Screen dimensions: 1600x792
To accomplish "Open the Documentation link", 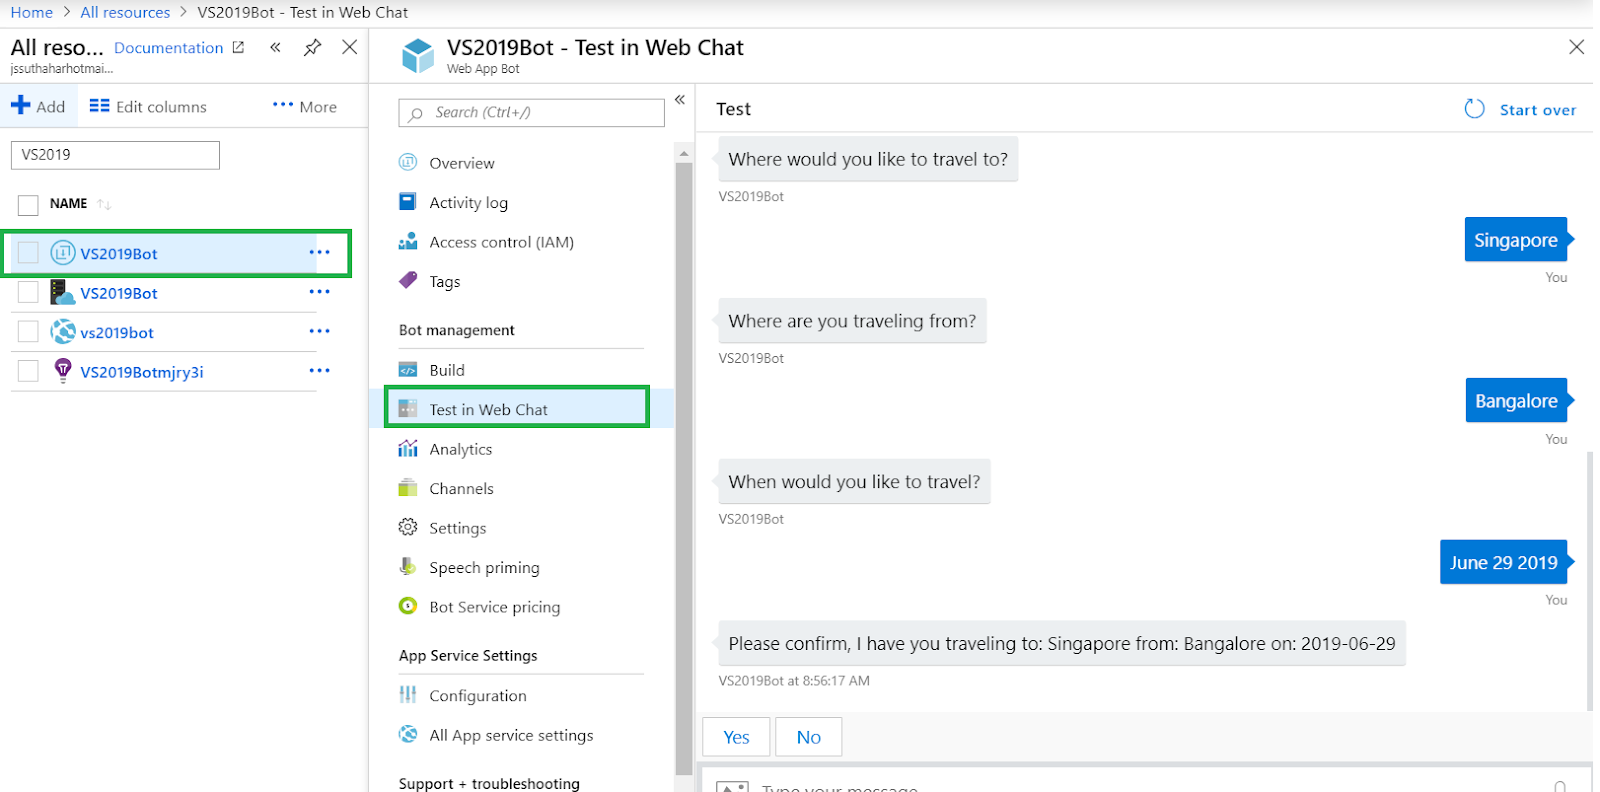I will coord(169,47).
